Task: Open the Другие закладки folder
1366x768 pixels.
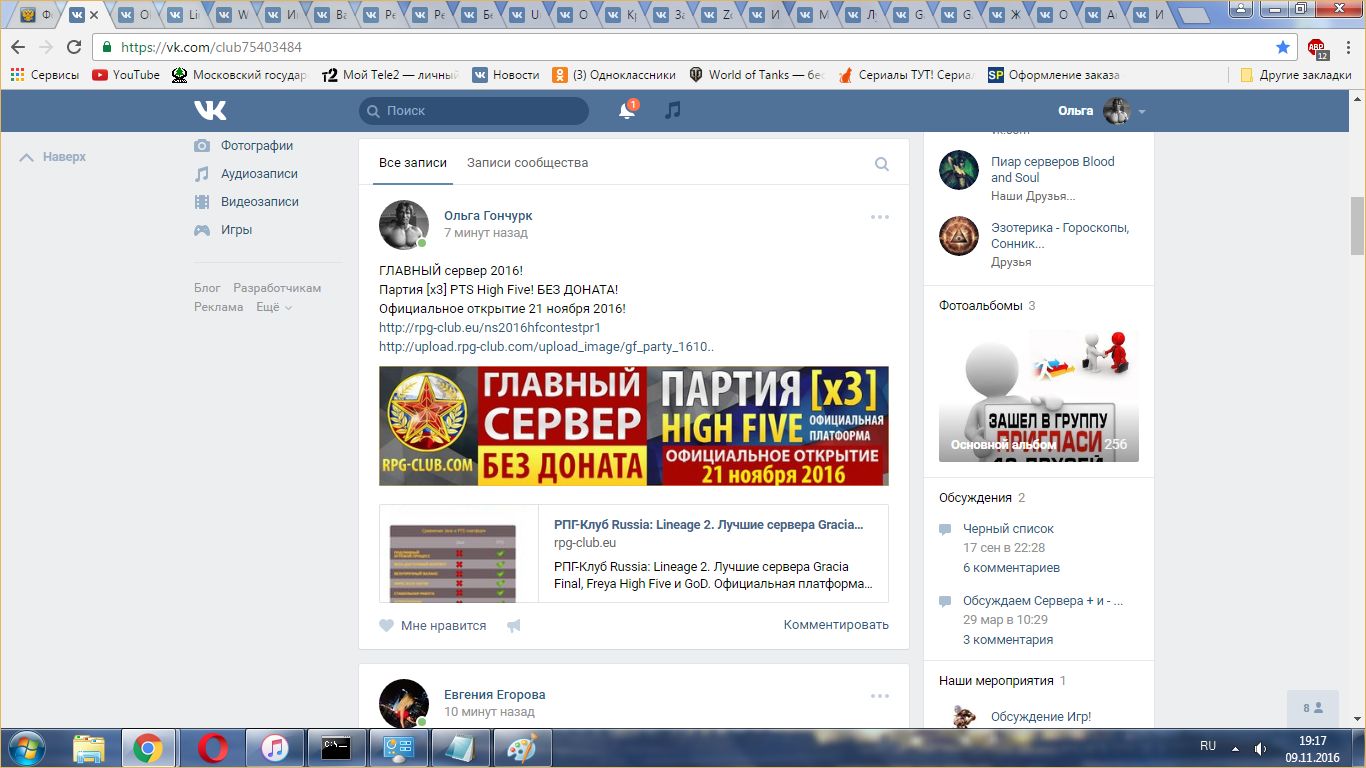Action: [1296, 75]
